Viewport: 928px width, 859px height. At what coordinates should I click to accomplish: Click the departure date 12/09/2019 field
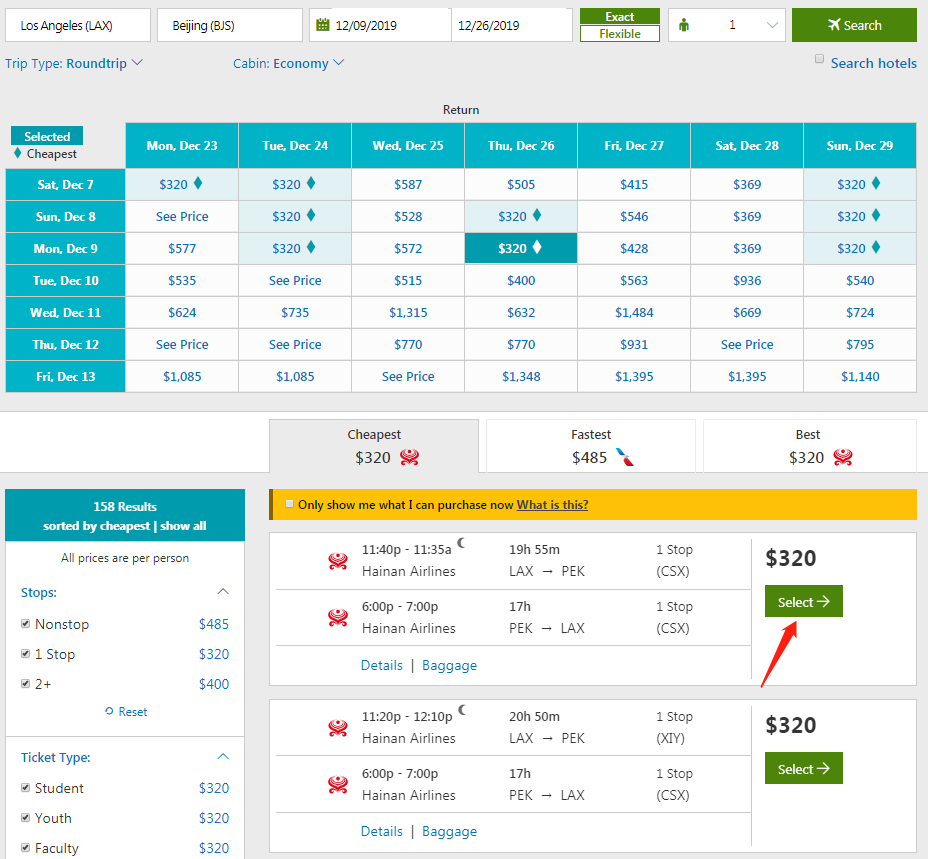pos(381,25)
